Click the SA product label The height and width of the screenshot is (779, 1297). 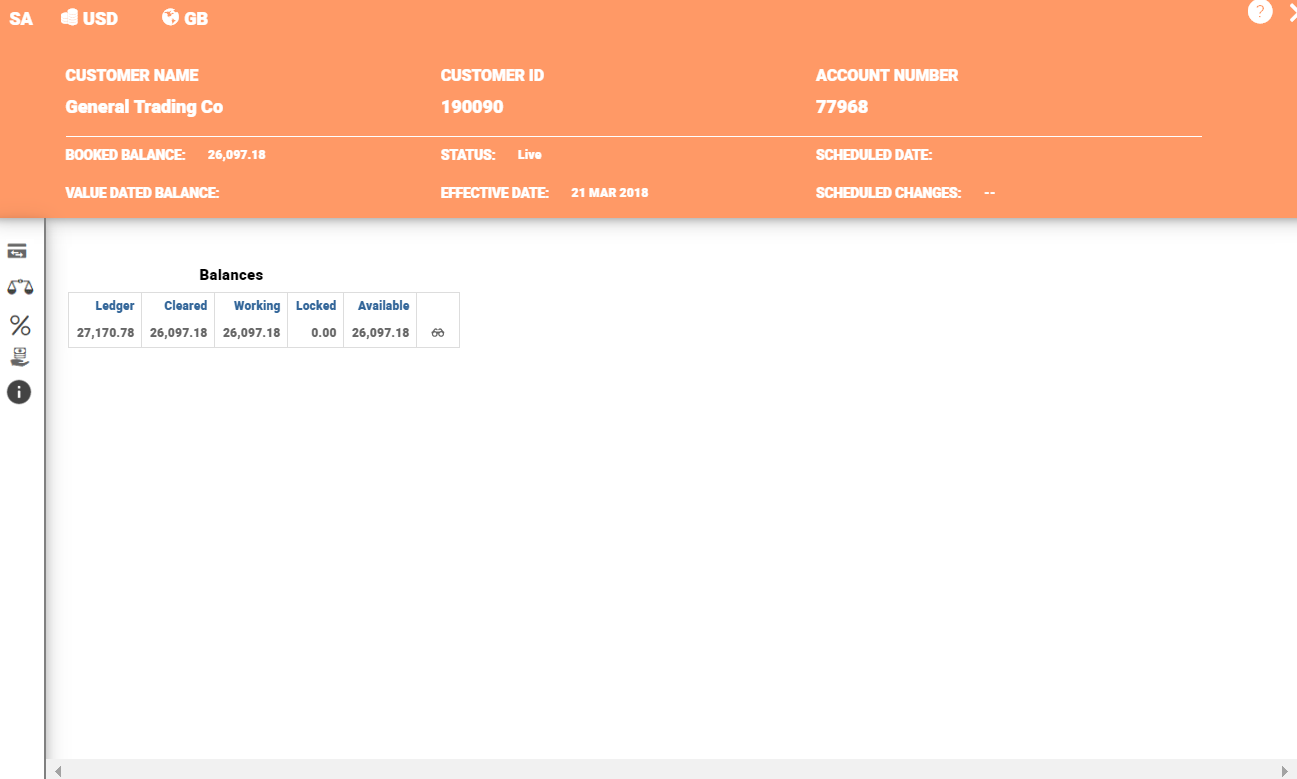point(21,19)
